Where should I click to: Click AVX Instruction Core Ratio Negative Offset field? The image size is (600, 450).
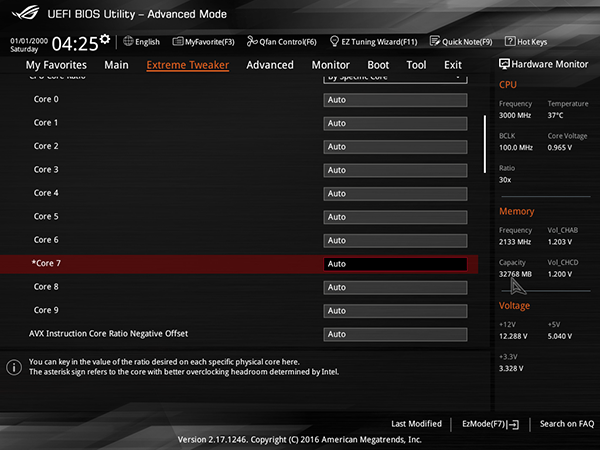[395, 334]
